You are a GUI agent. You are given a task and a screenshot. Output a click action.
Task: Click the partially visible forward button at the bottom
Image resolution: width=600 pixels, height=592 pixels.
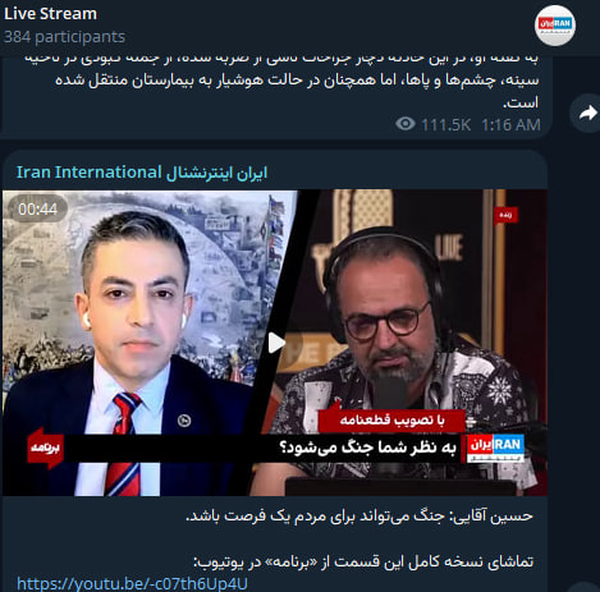tap(587, 587)
